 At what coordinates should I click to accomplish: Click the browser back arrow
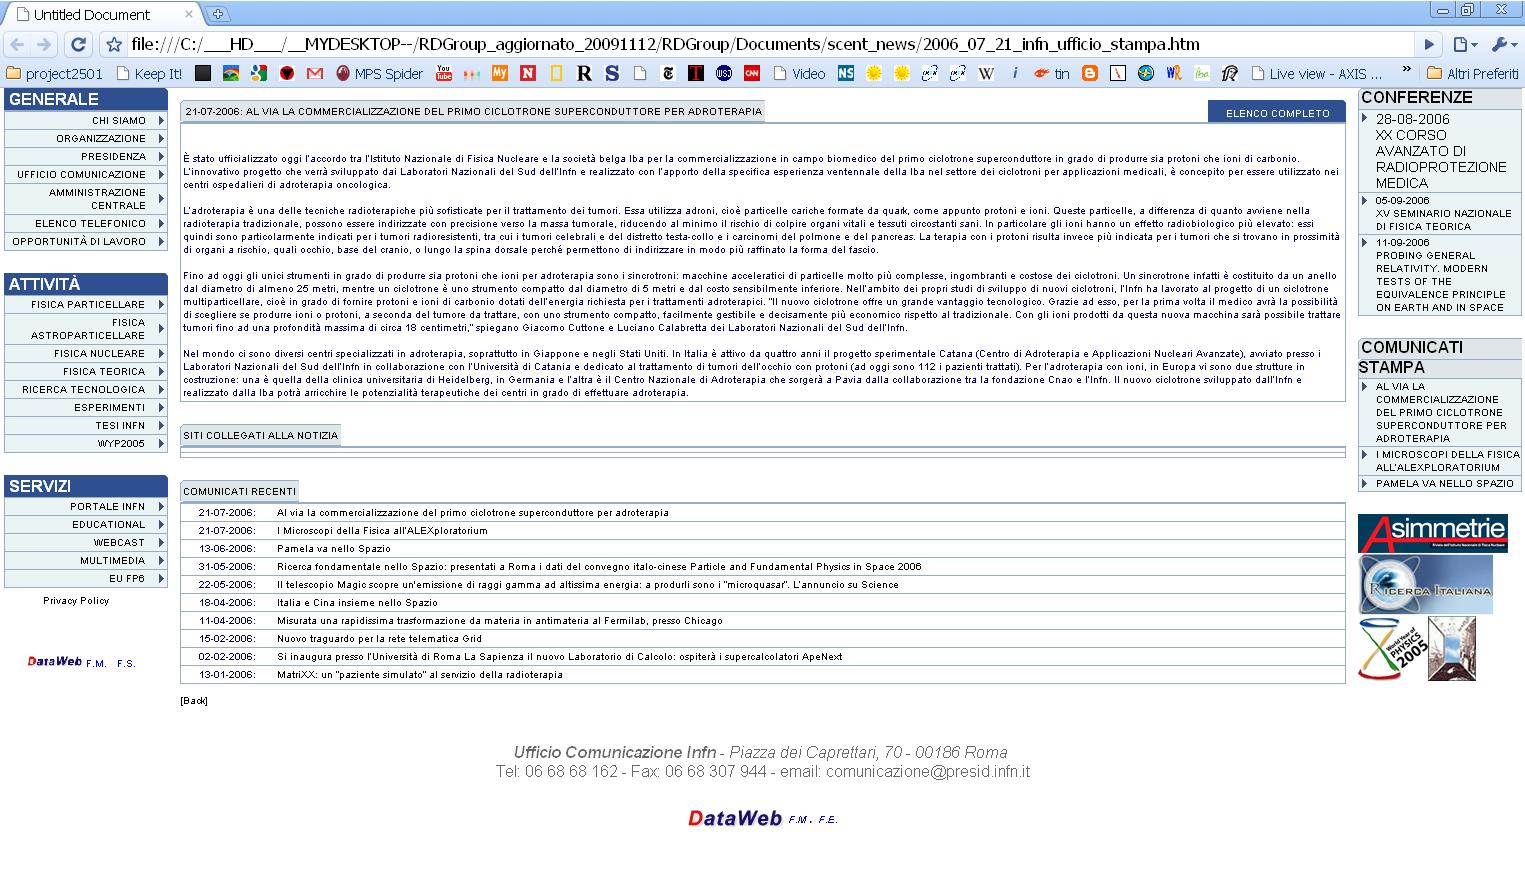point(17,44)
